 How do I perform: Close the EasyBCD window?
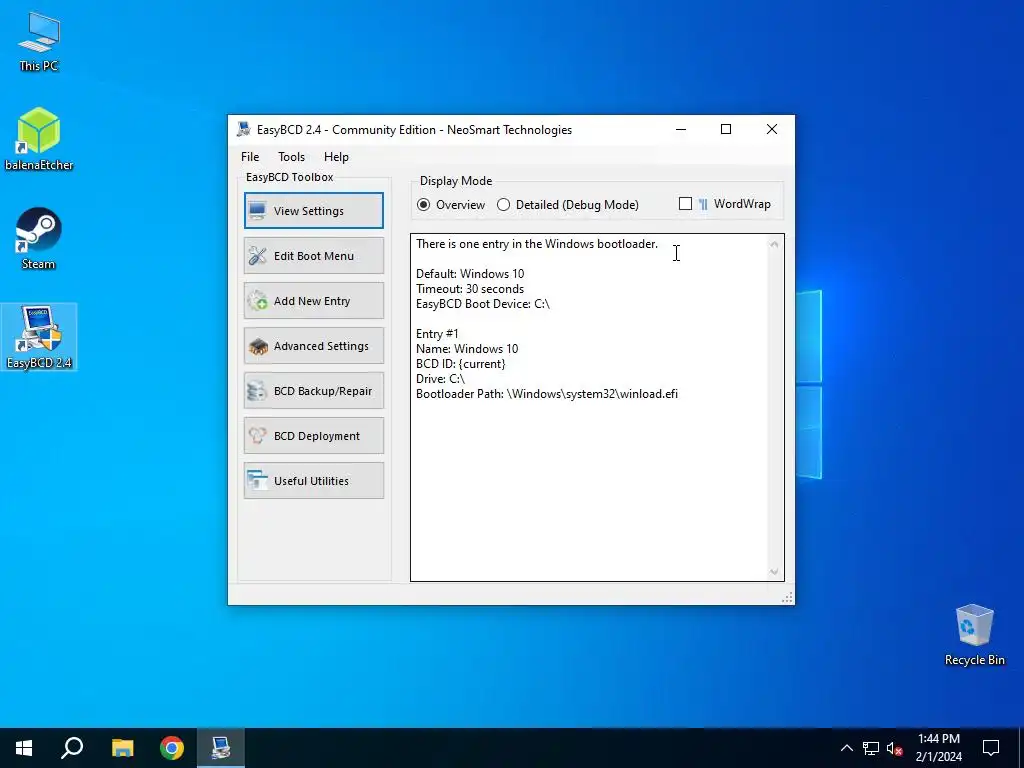click(772, 129)
